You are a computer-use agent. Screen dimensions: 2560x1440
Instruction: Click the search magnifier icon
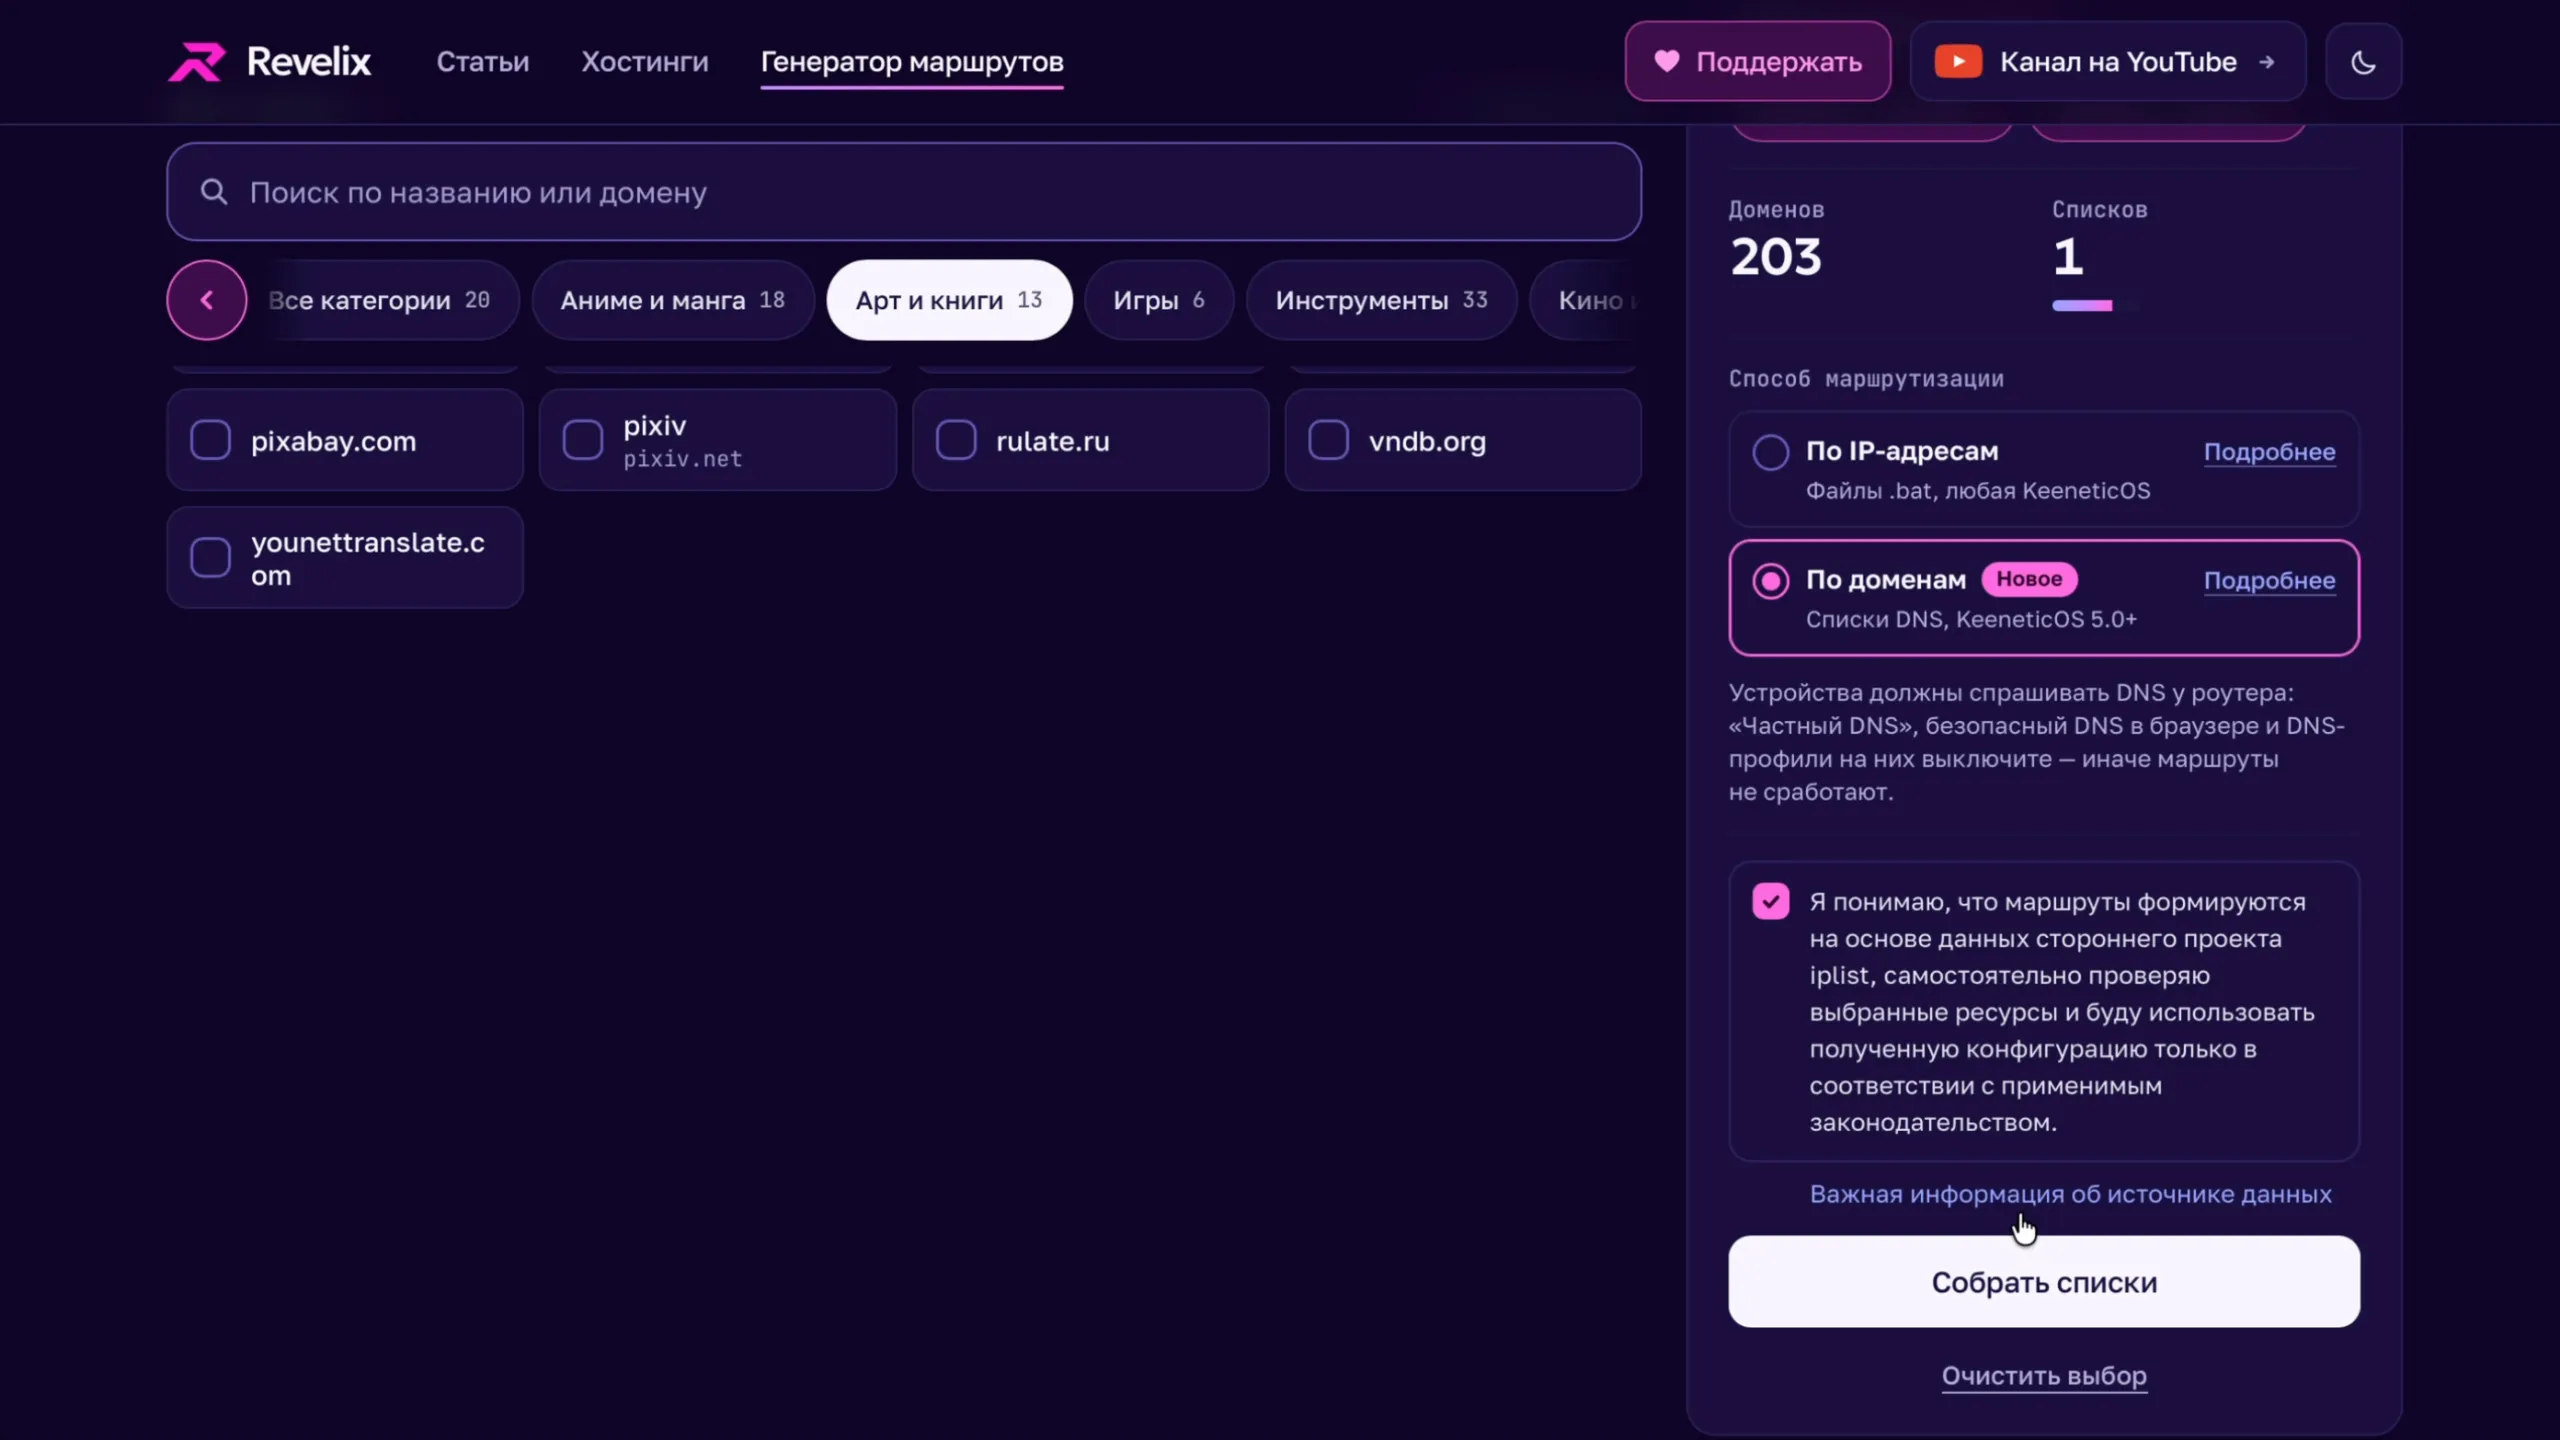[213, 191]
